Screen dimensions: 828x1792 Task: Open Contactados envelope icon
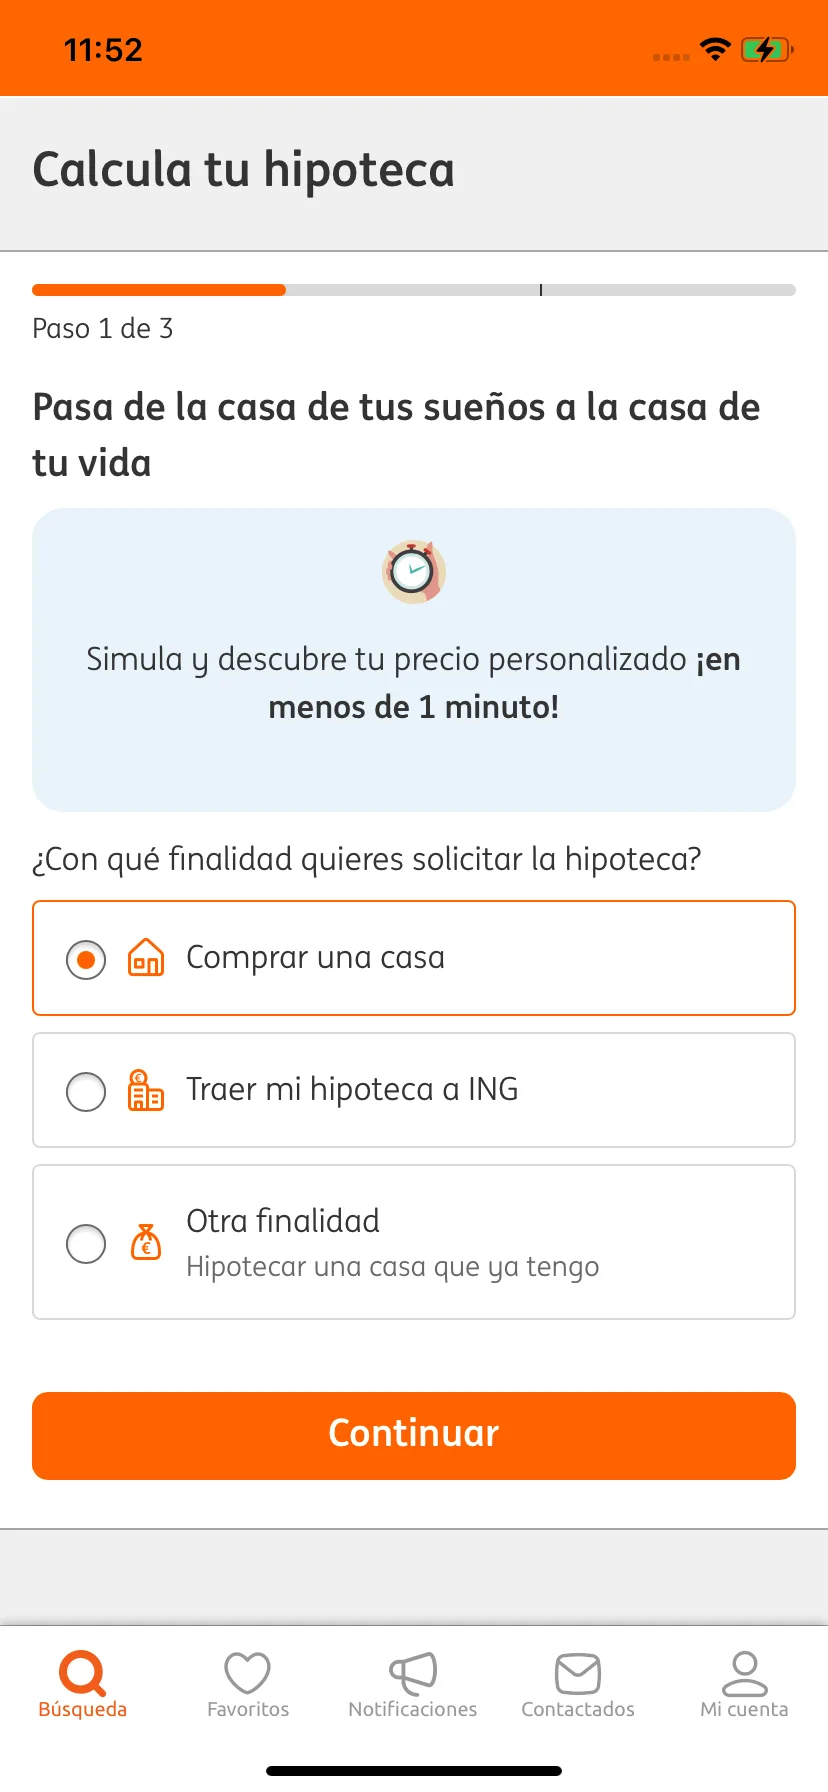tap(578, 1673)
